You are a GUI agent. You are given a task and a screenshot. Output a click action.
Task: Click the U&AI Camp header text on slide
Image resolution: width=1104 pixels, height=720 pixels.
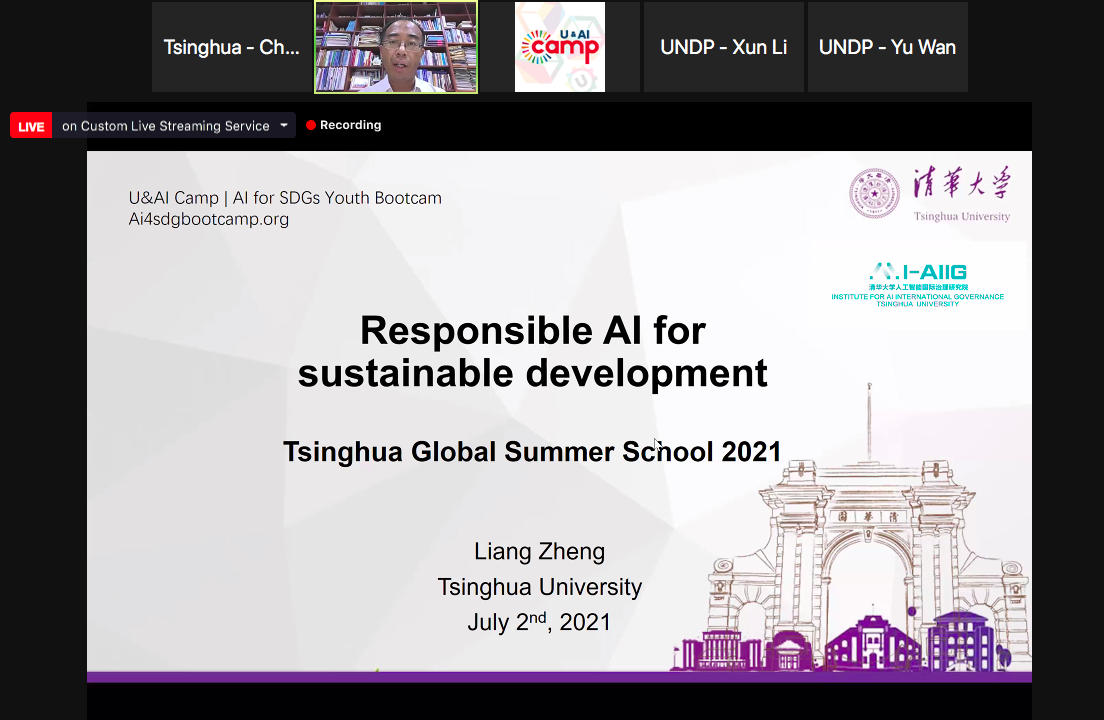point(285,198)
